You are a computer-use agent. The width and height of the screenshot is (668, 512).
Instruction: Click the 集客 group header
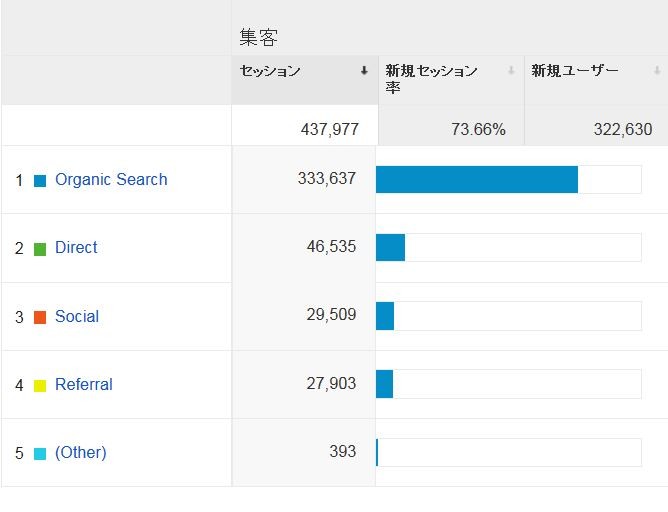[x=259, y=37]
